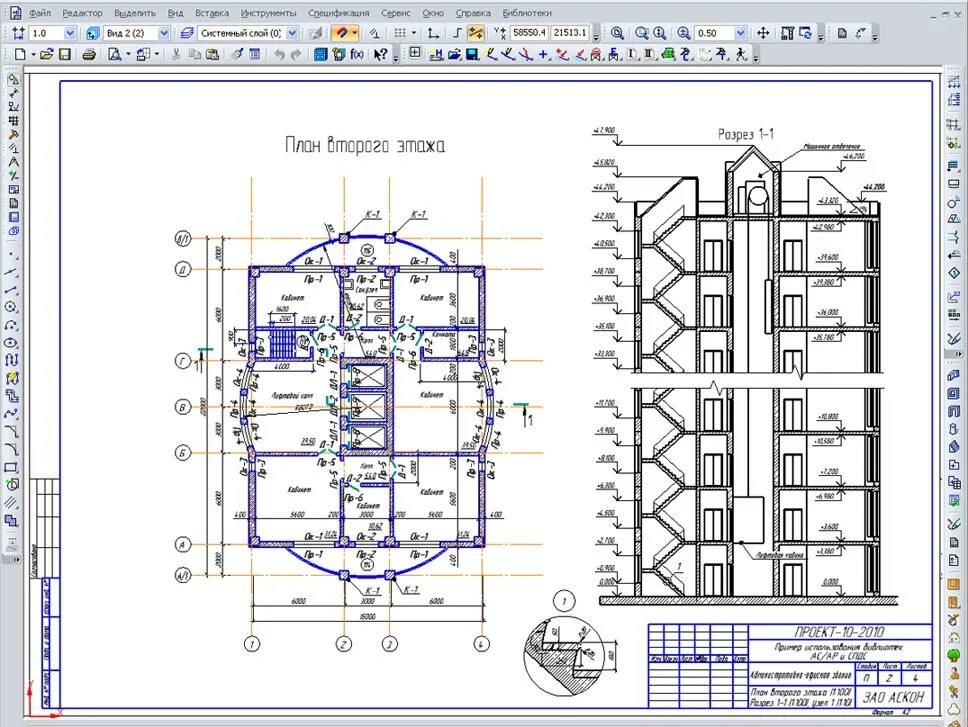Image resolution: width=968 pixels, height=727 pixels.
Task: Toggle grid display
Action: (x=400, y=33)
